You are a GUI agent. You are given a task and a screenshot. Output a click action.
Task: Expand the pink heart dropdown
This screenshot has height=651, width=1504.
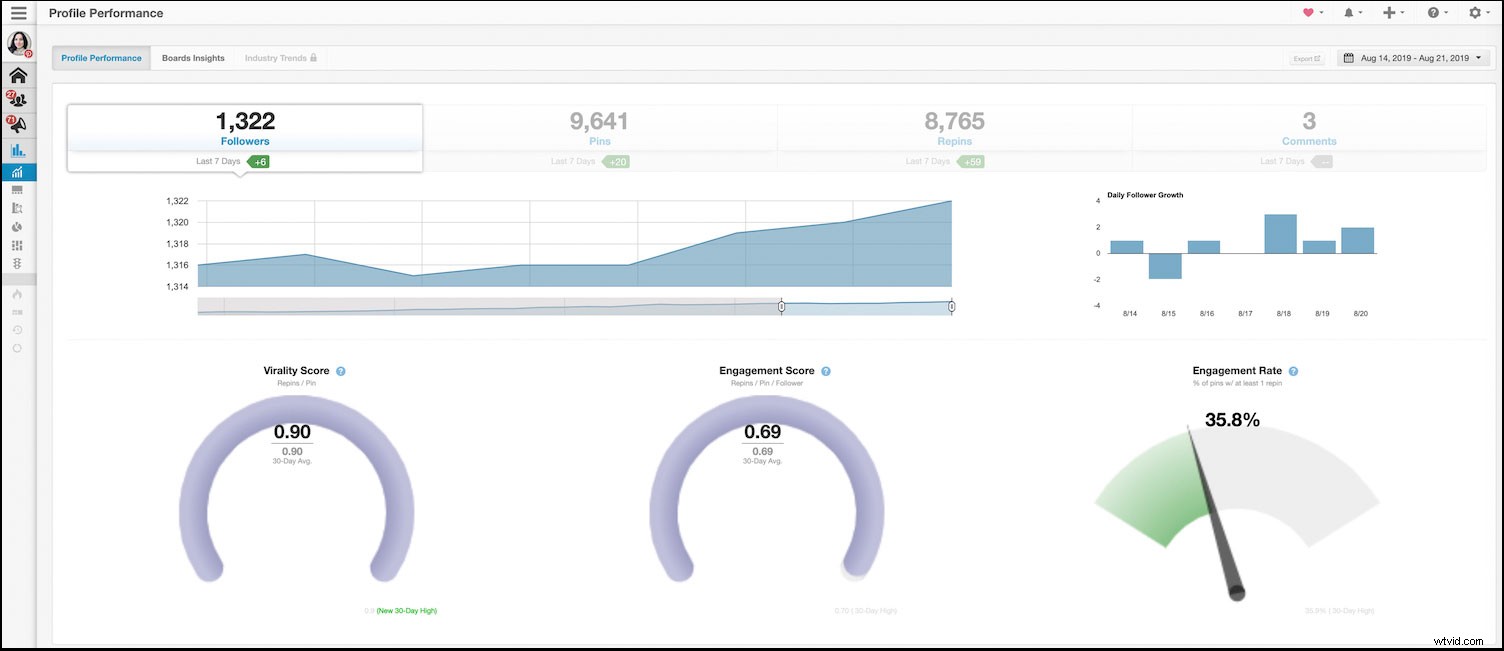1313,13
